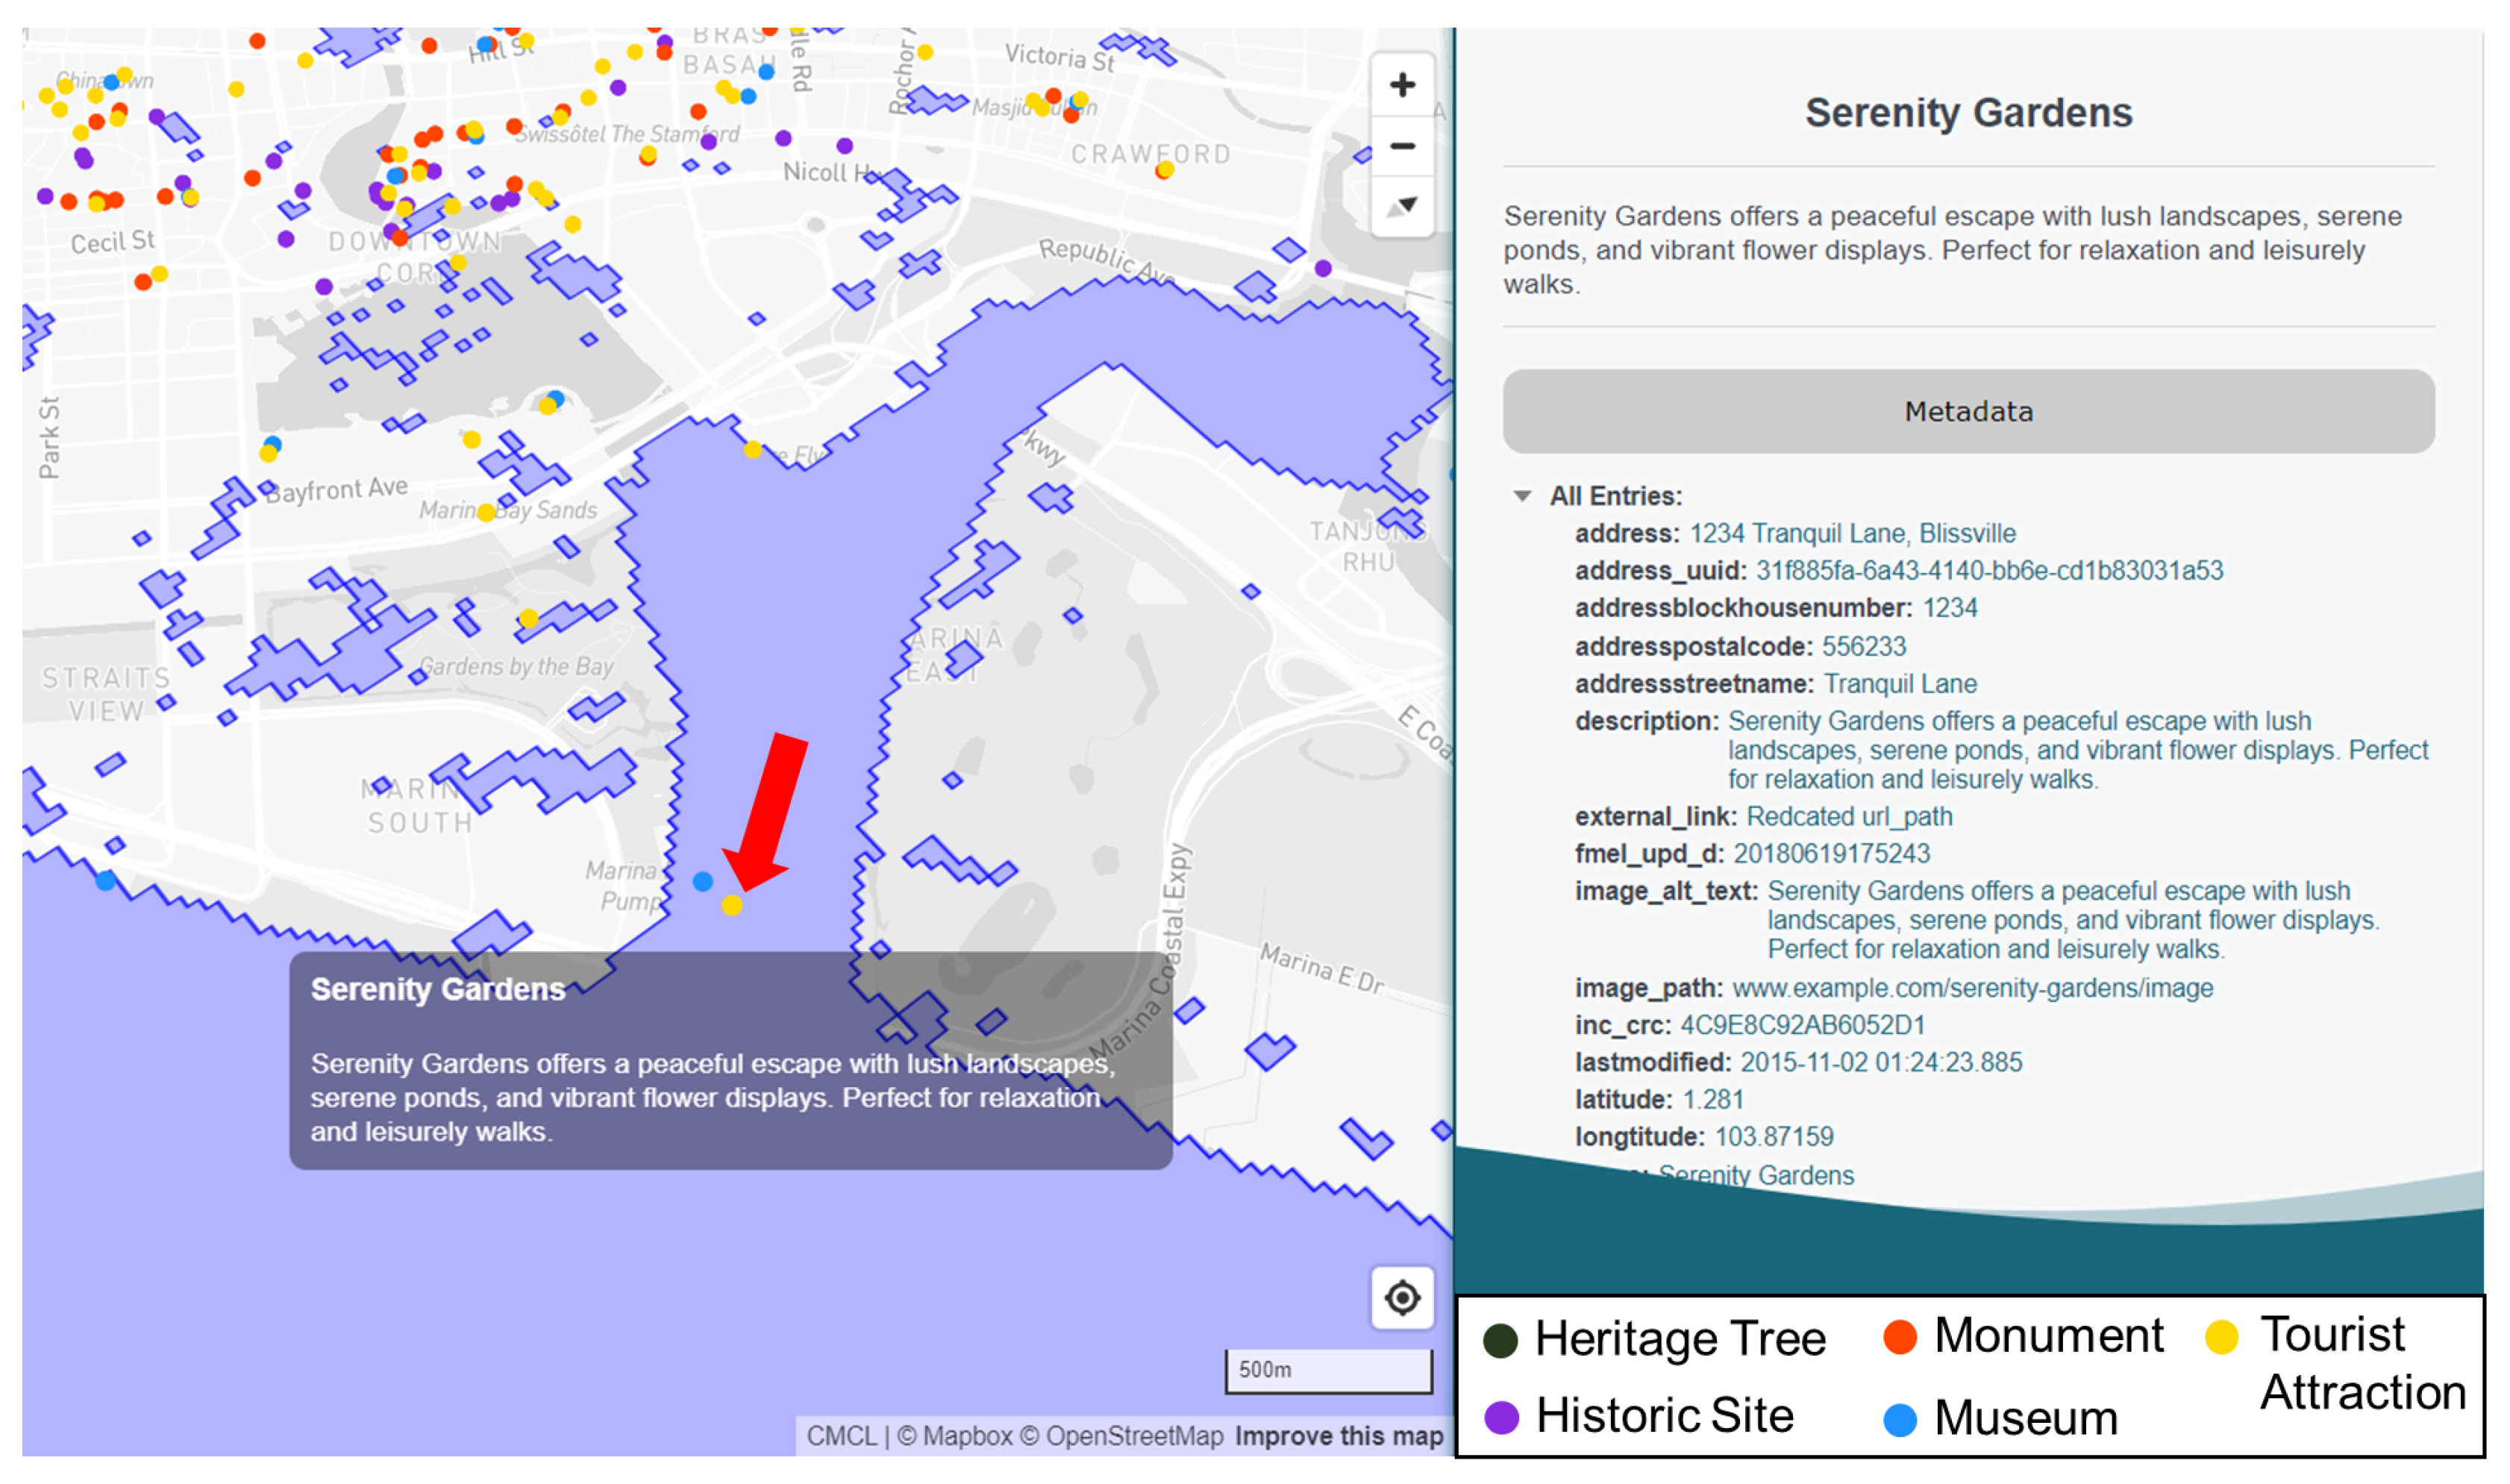Click the OpenStreetMap attribution link
Image resolution: width=2510 pixels, height=1484 pixels.
(1133, 1436)
